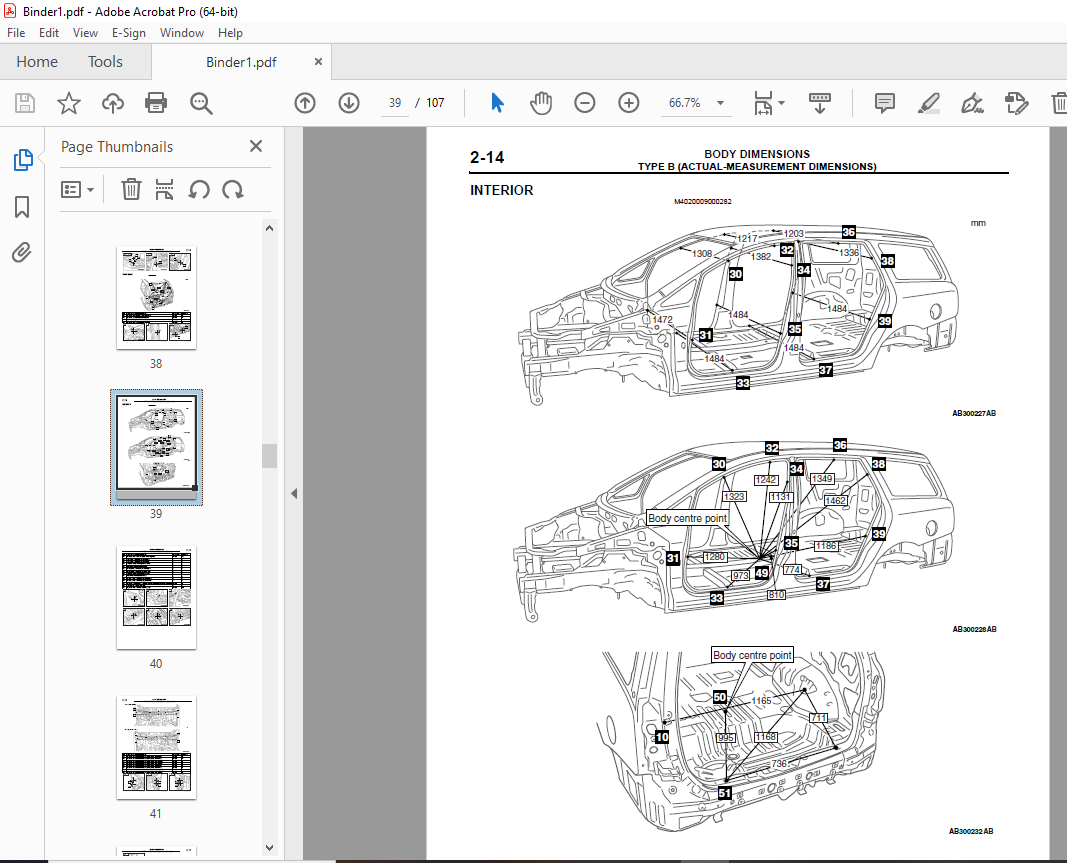Print the document using printer icon
1067x863 pixels.
pyautogui.click(x=156, y=103)
